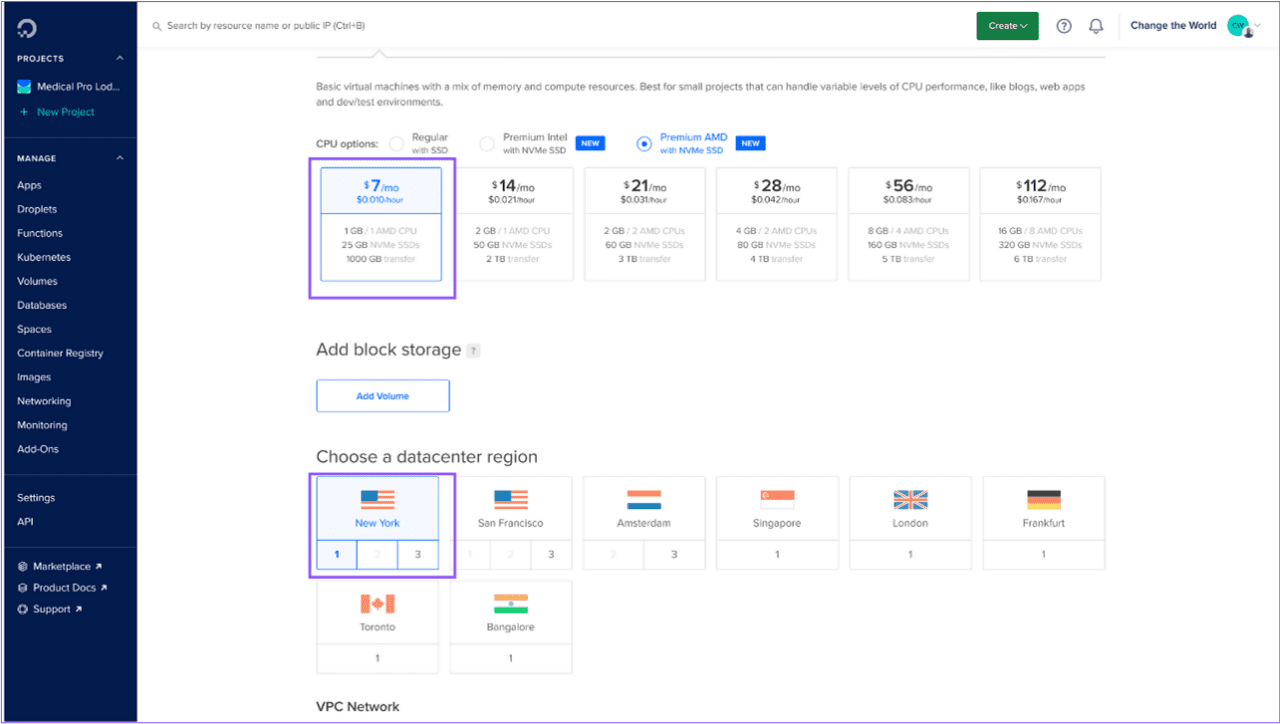Go to Kubernetes in the sidebar

(44, 257)
